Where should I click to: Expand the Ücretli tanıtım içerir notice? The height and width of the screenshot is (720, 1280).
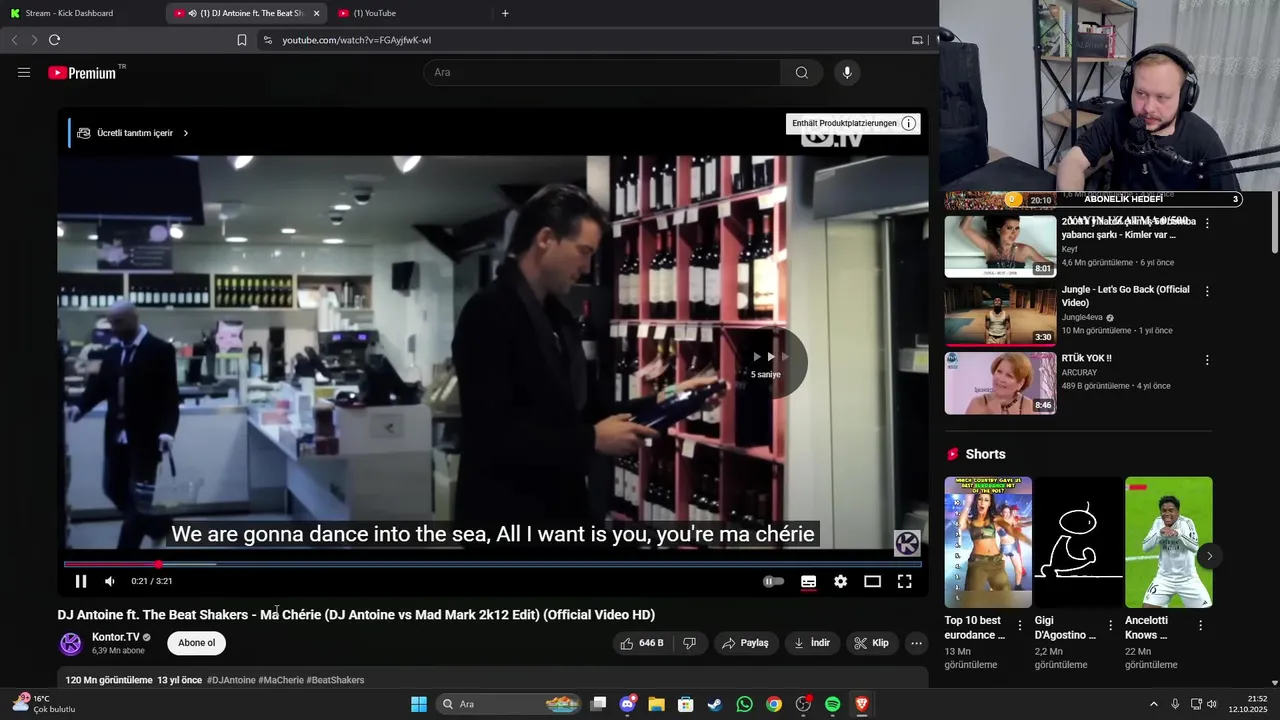133,133
